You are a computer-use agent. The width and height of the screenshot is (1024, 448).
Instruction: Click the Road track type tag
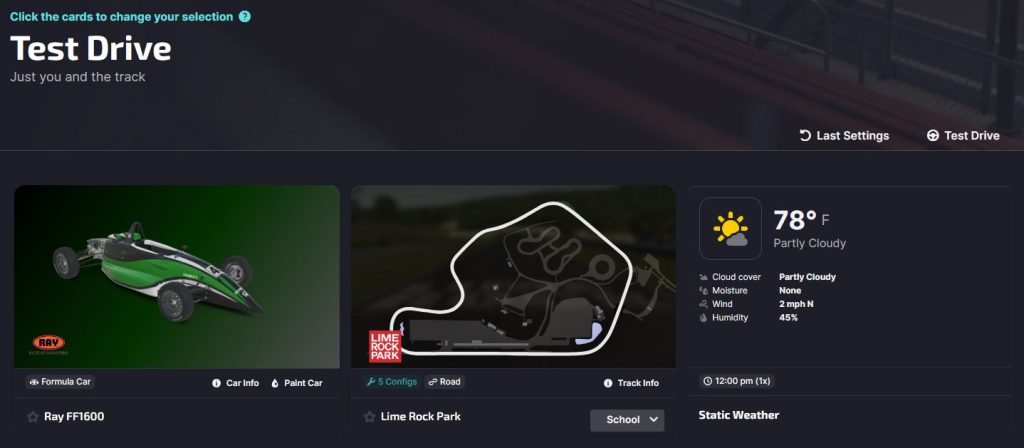click(444, 382)
